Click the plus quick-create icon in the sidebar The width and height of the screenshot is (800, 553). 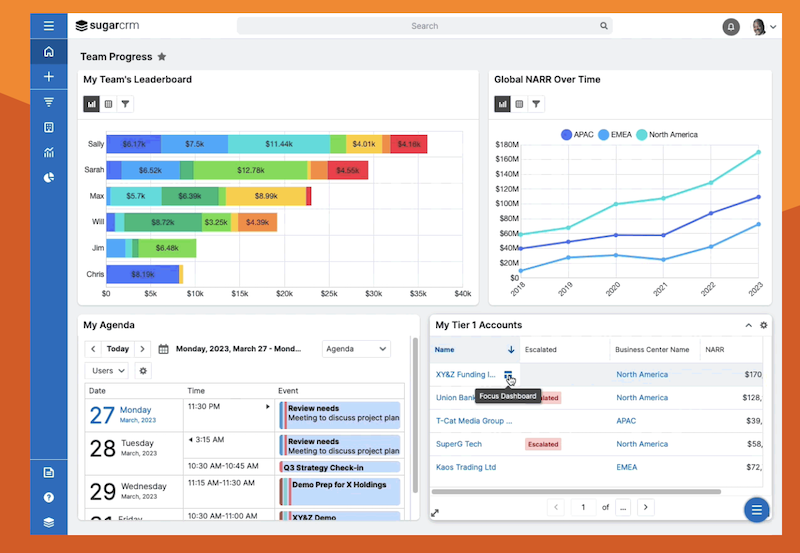click(48, 77)
